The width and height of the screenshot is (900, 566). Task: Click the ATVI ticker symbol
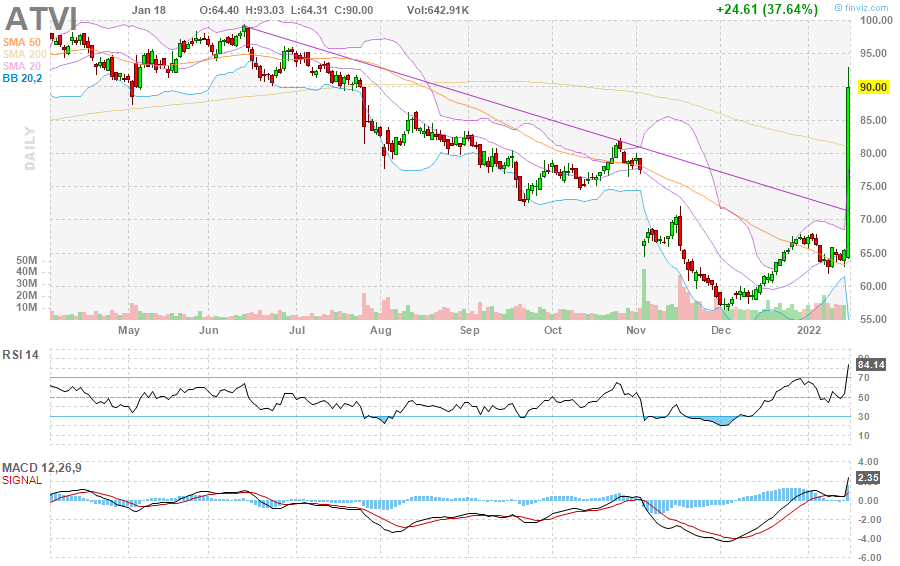(41, 19)
